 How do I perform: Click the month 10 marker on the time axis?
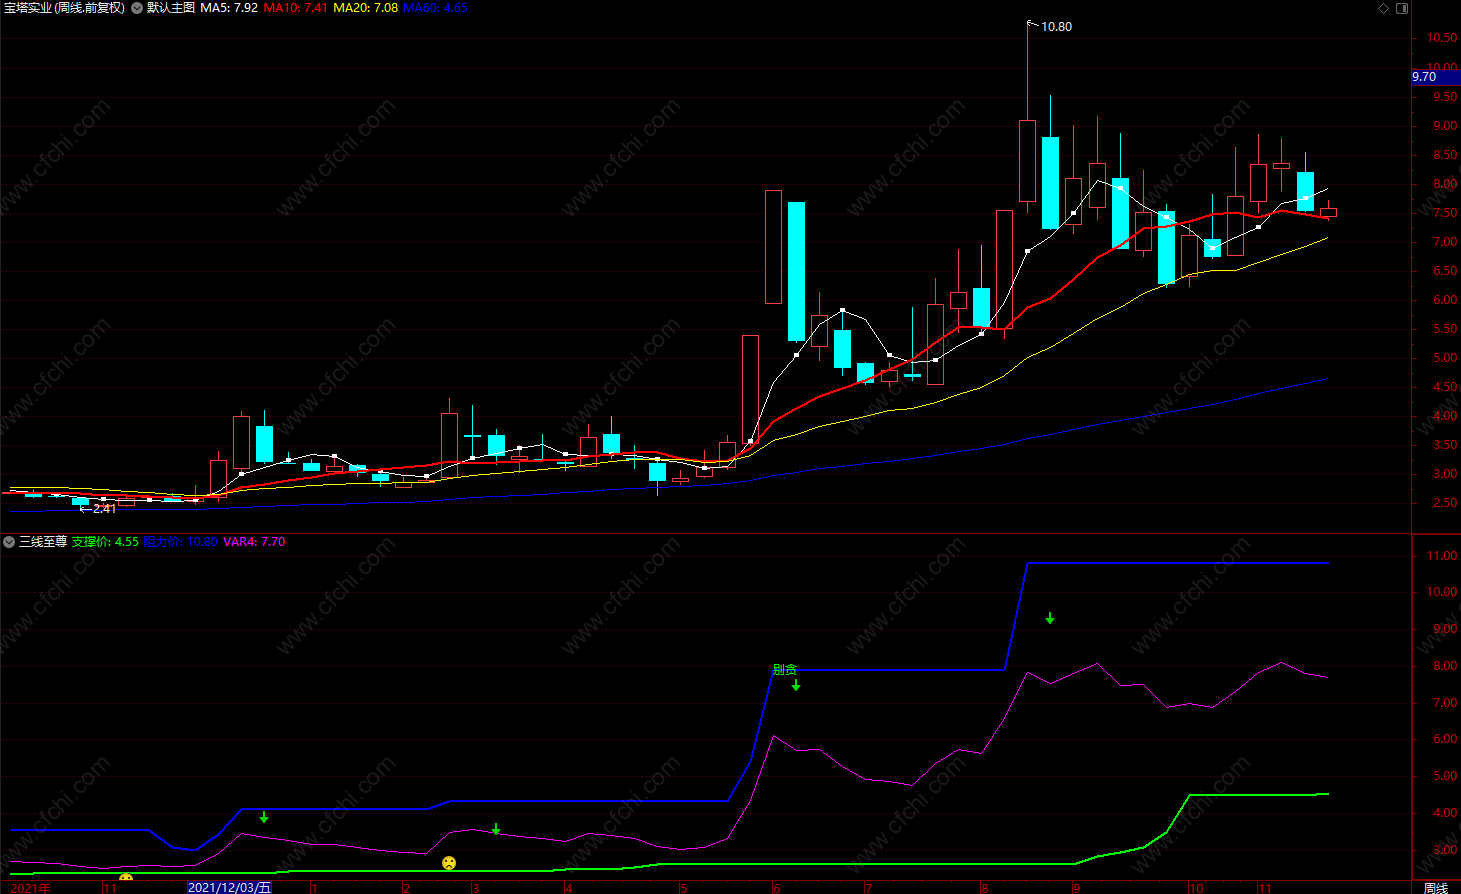1196,888
